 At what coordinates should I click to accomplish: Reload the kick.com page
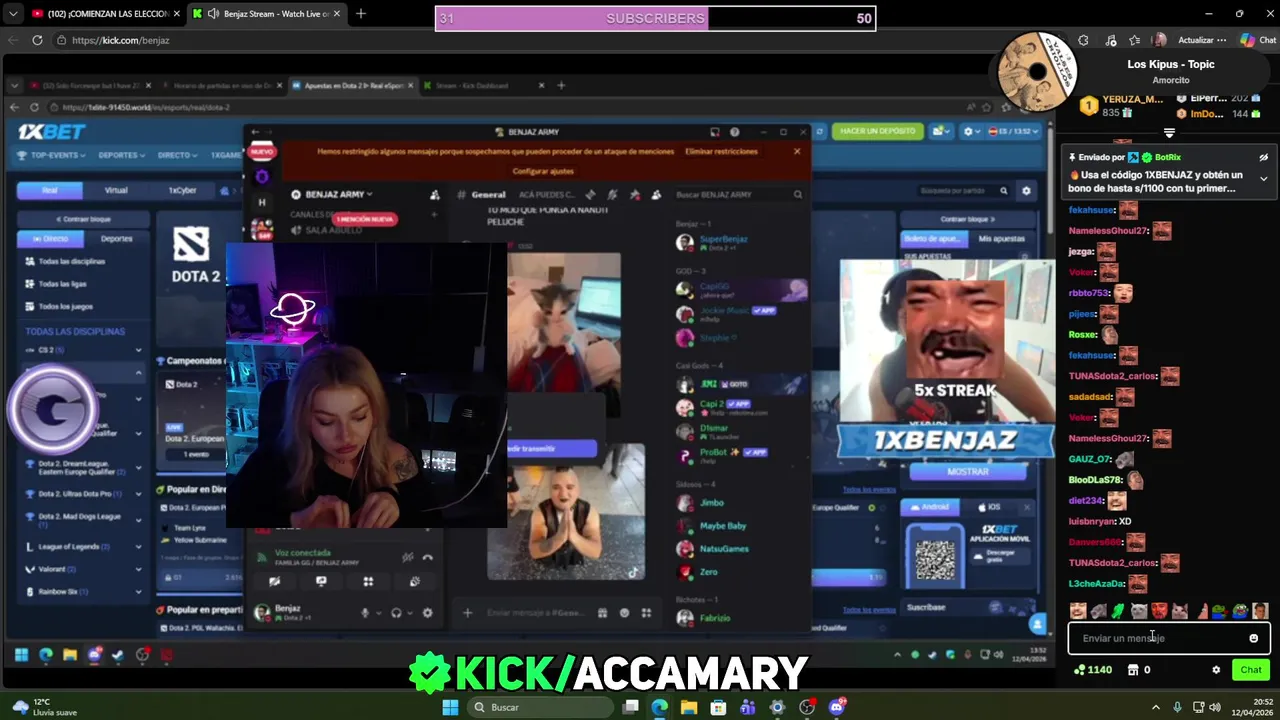point(37,40)
